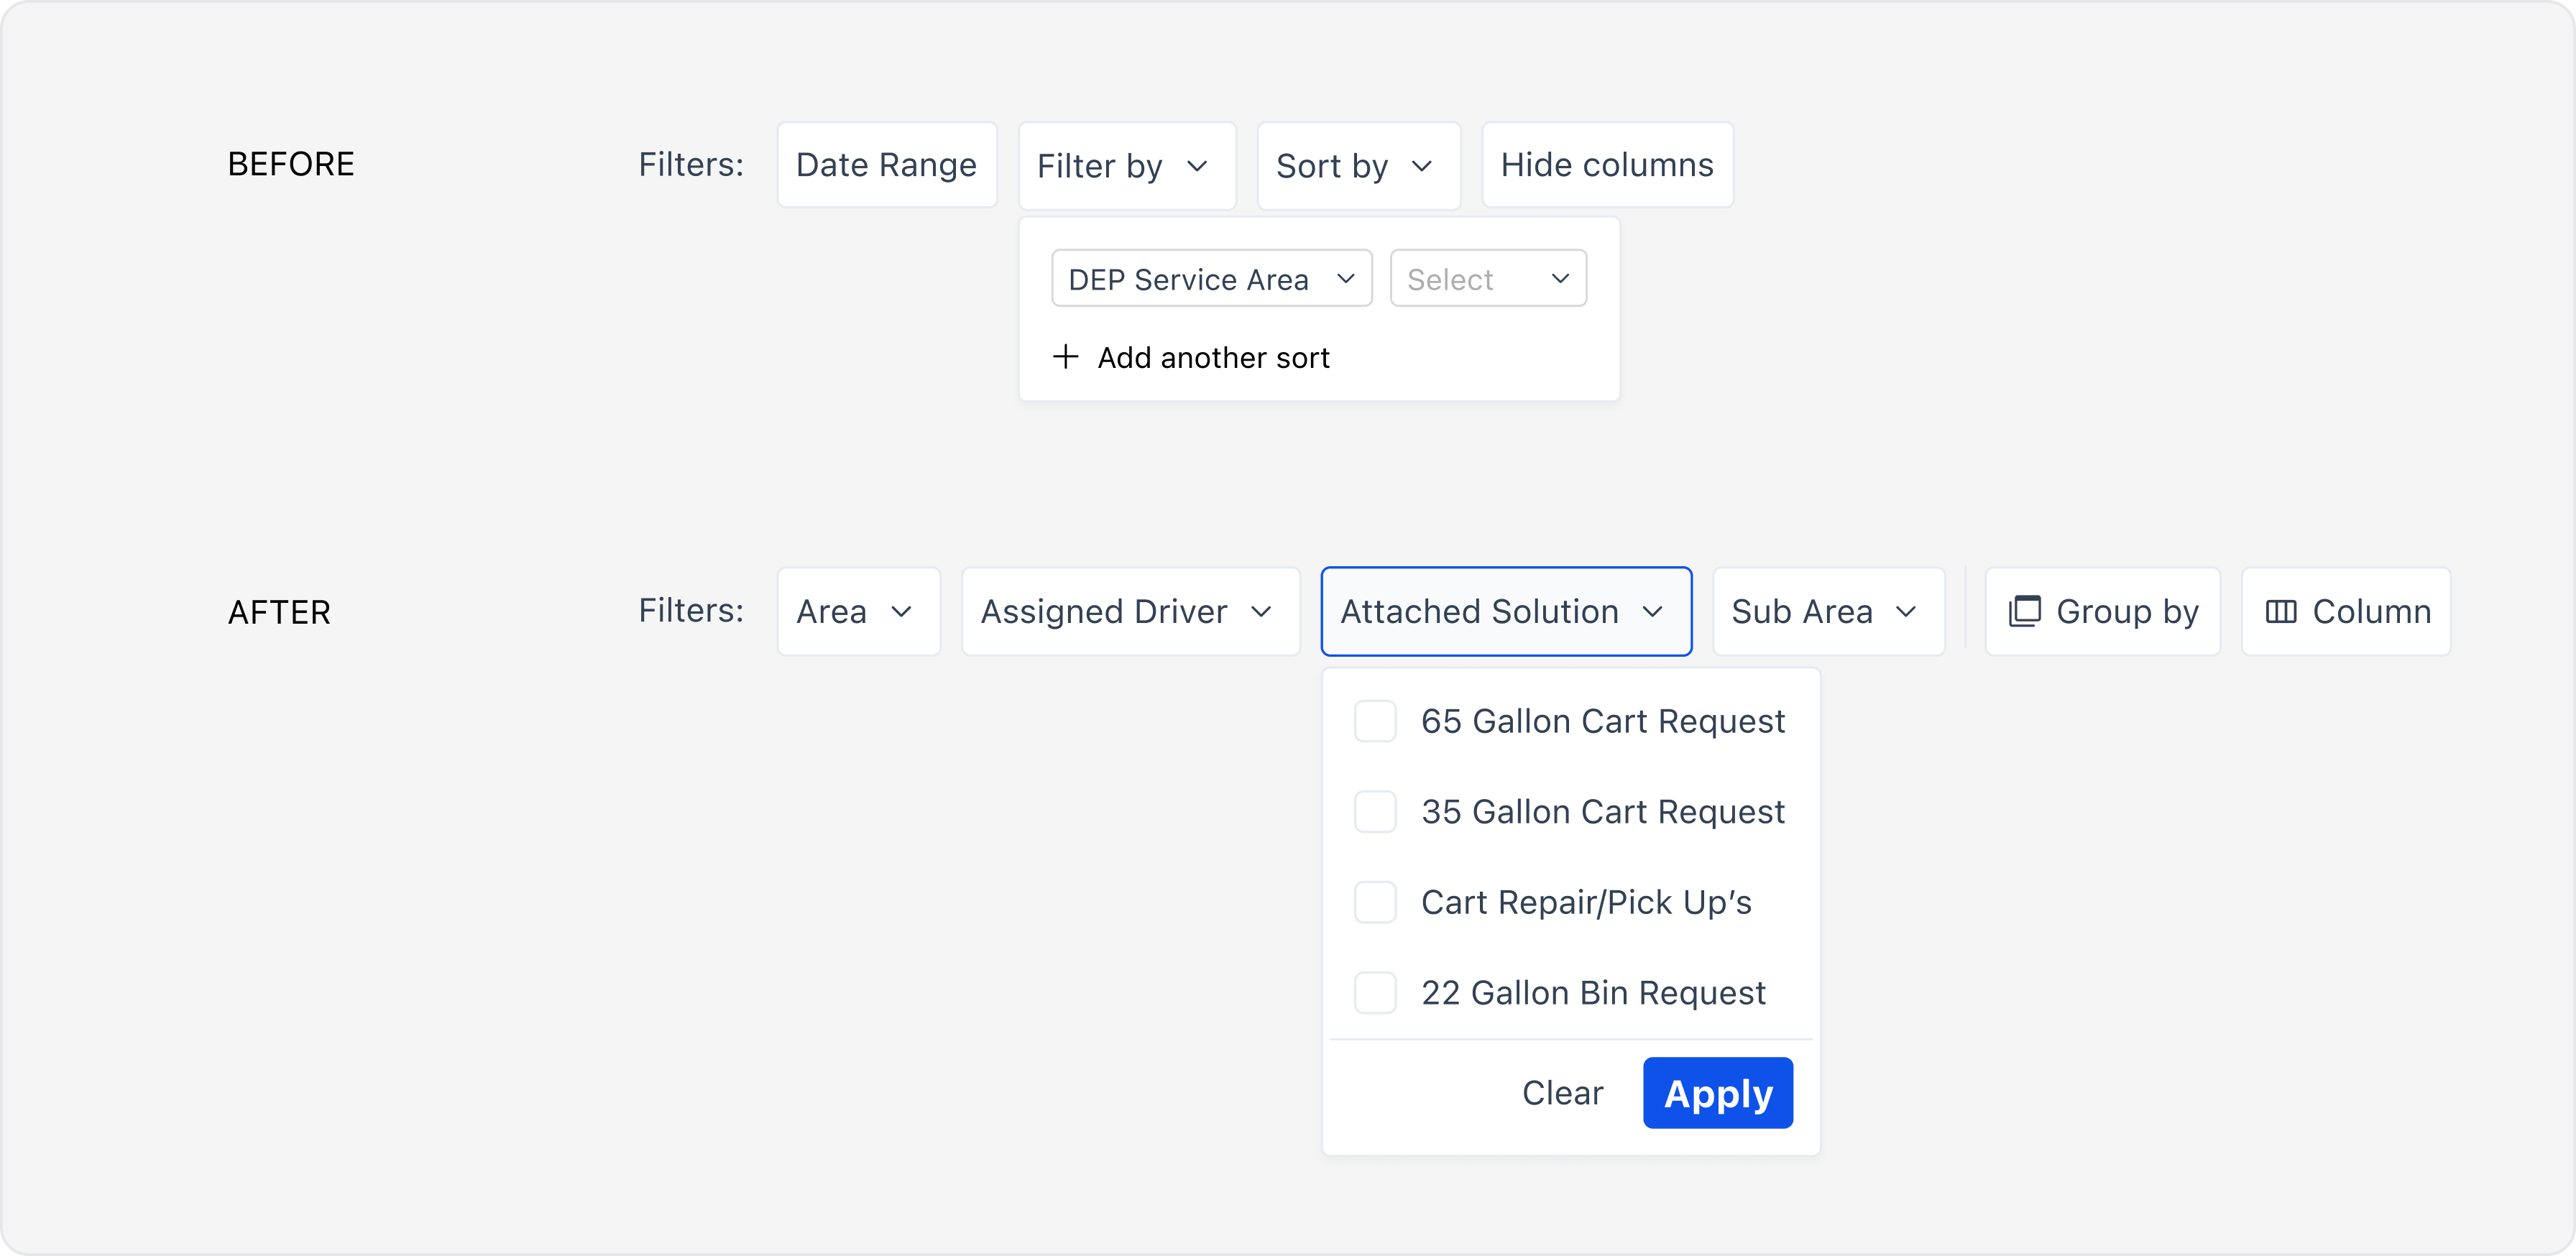This screenshot has height=1256, width=2576.
Task: Select the 35 Gallon Cart Request label
Action: coord(1603,811)
